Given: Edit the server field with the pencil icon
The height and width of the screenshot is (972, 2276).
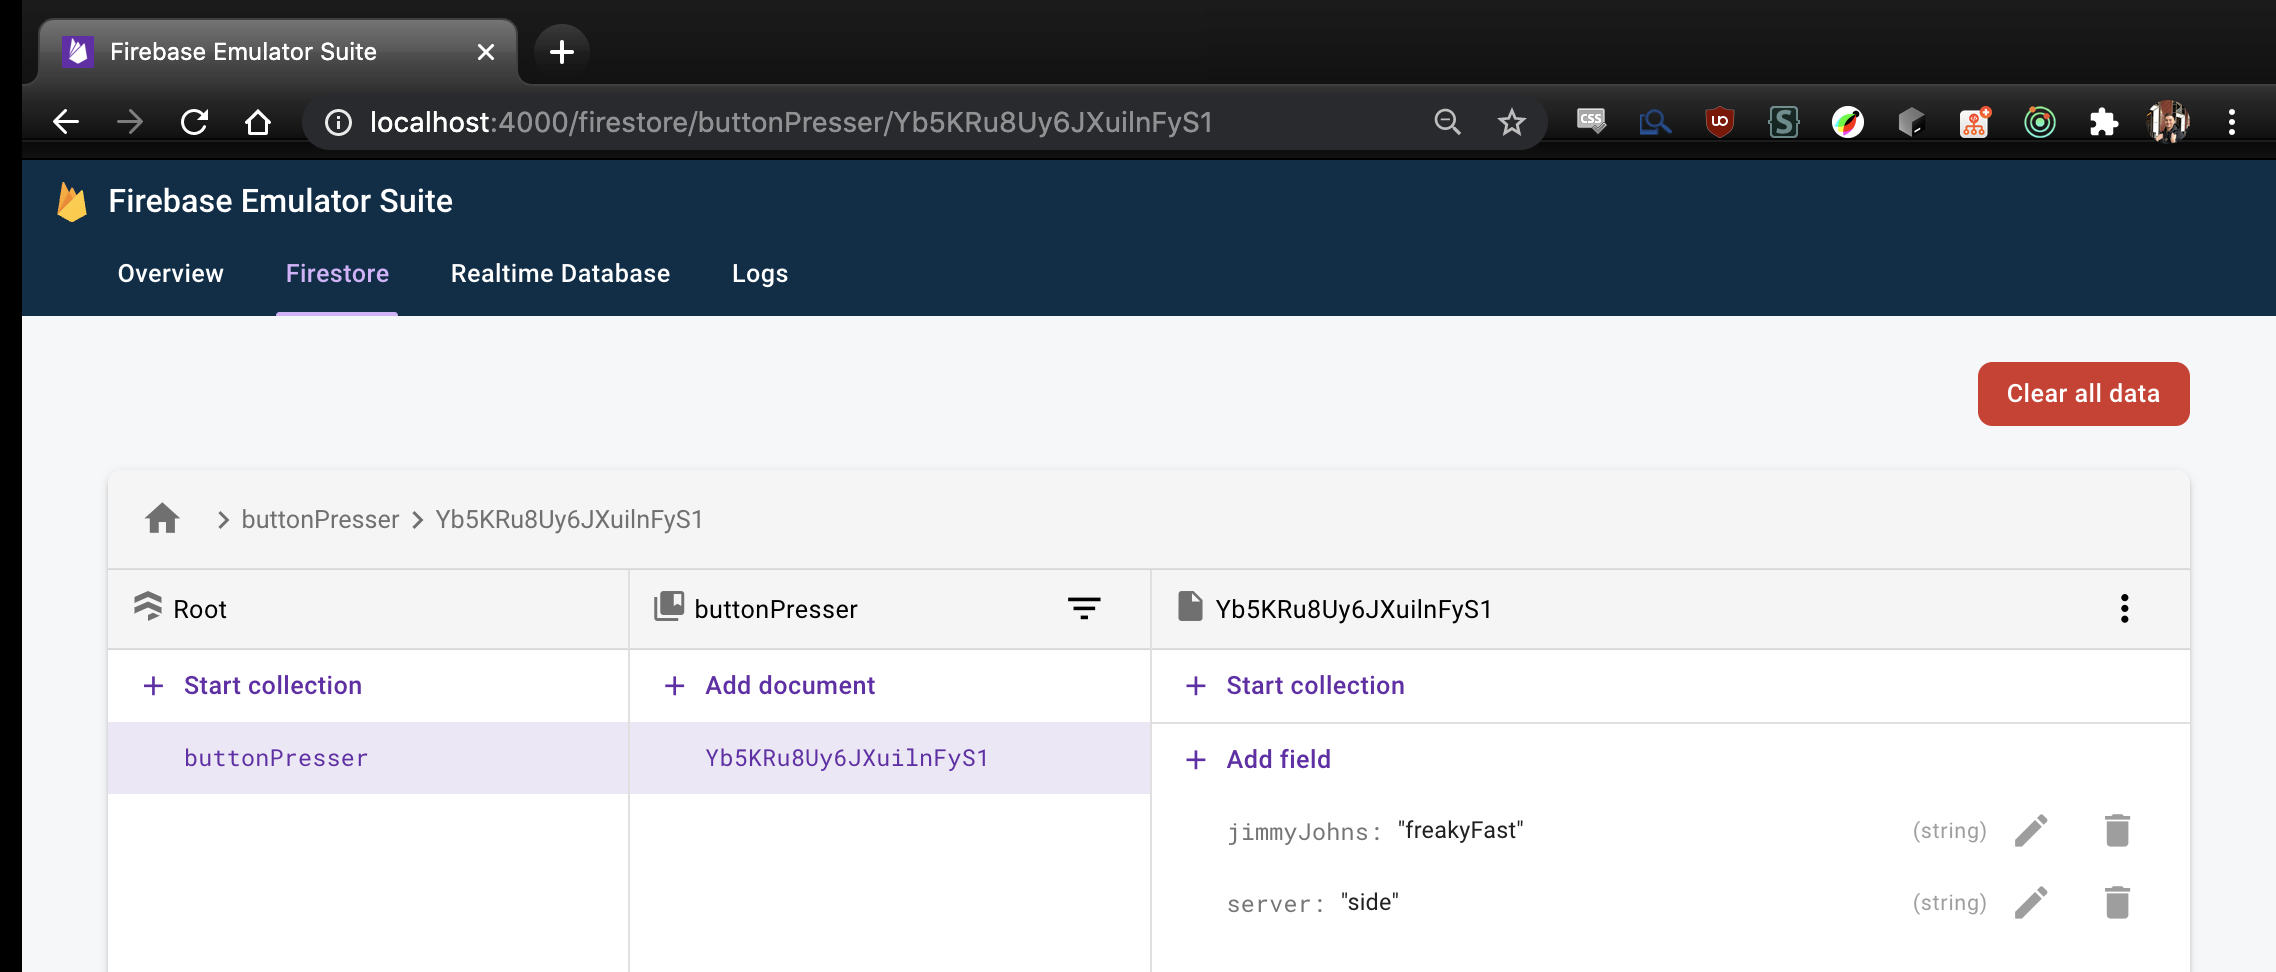Looking at the screenshot, I should click(2031, 902).
